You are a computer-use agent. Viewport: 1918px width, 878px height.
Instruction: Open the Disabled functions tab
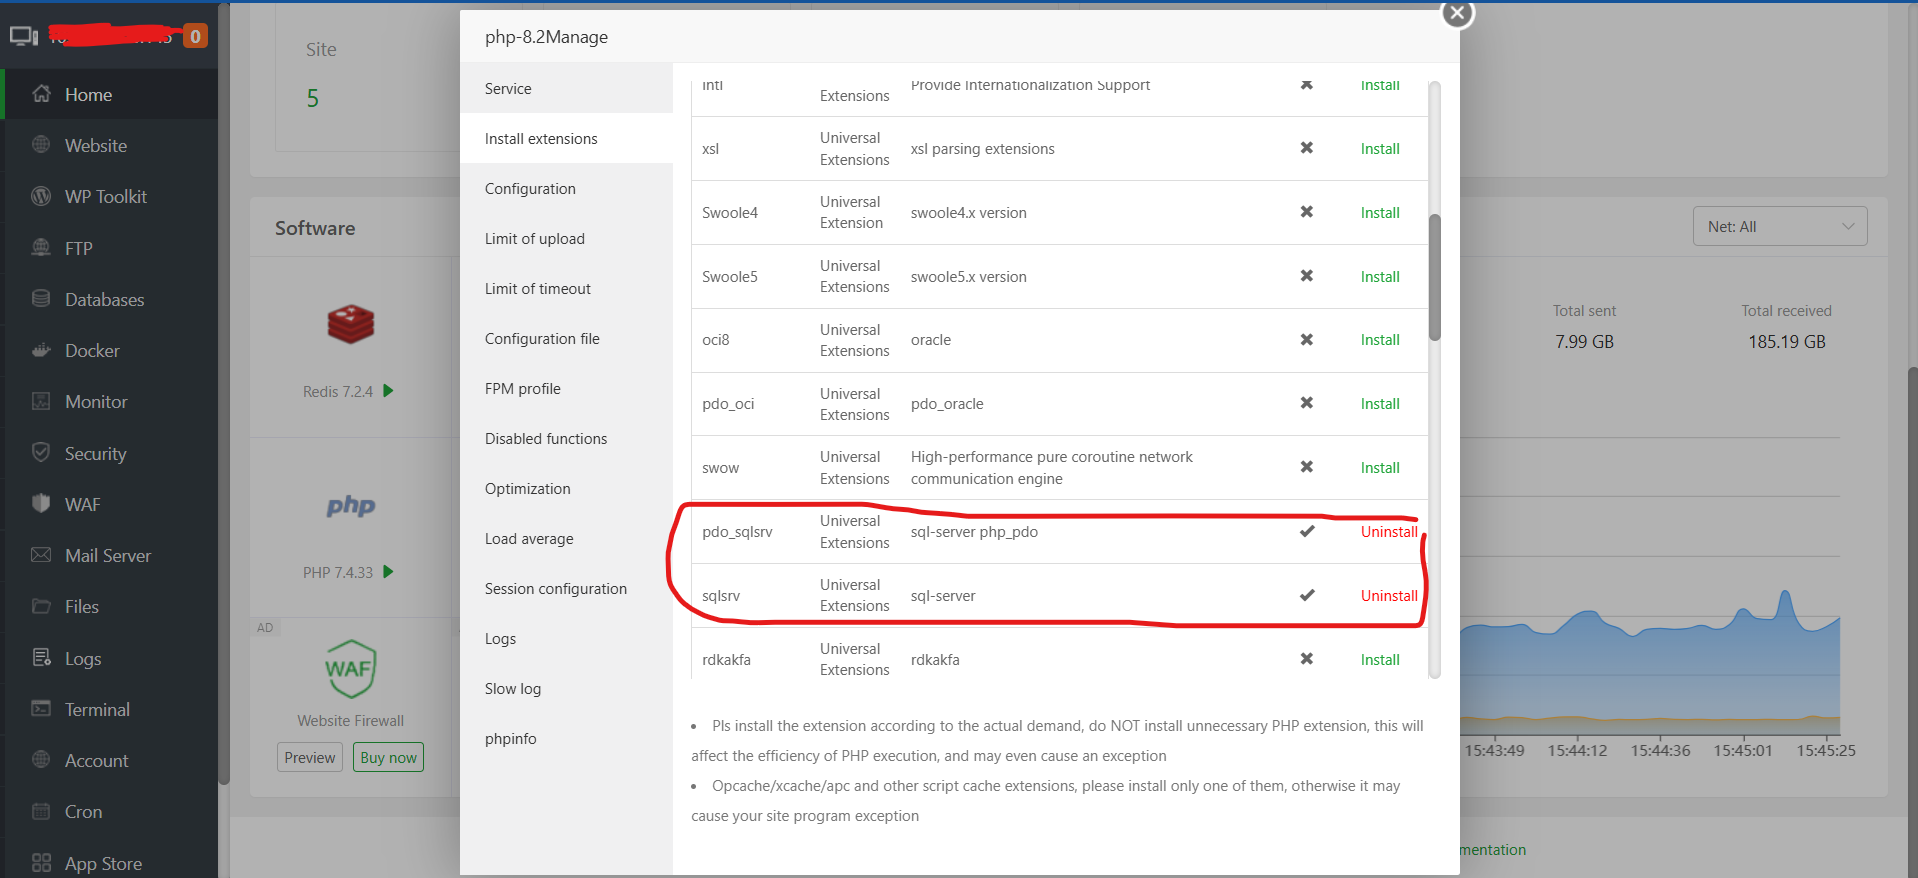tap(546, 438)
